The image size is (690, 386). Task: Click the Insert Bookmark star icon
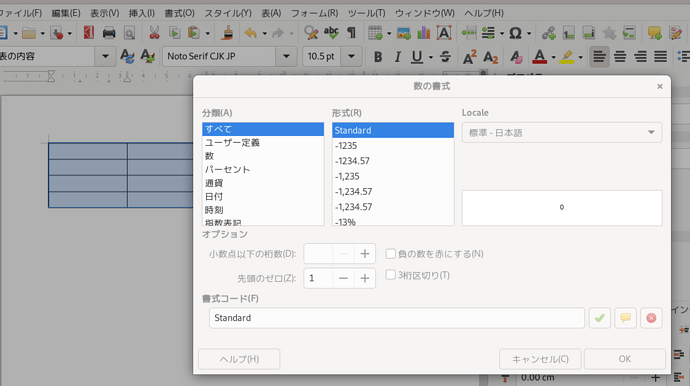click(x=609, y=33)
